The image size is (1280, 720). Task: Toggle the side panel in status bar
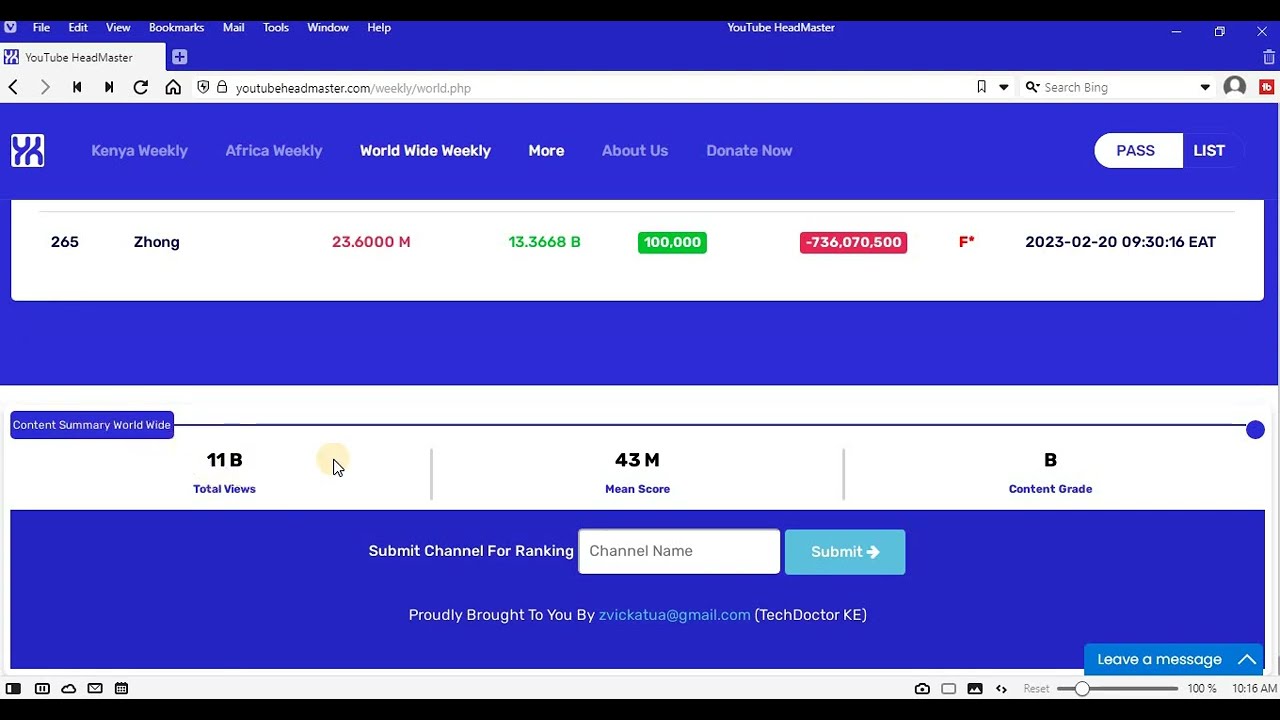(x=13, y=688)
